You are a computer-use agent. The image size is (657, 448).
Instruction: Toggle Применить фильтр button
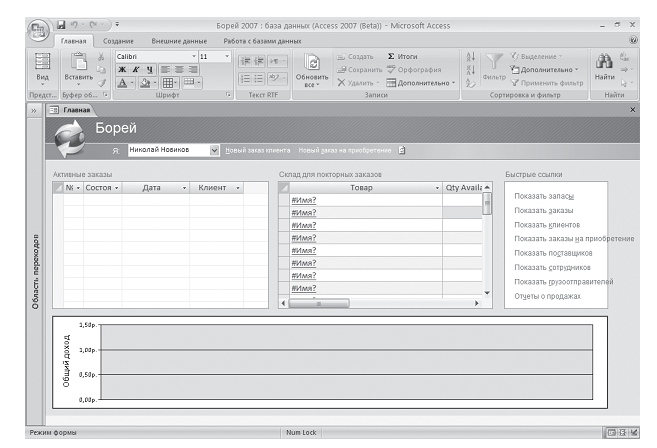(547, 83)
